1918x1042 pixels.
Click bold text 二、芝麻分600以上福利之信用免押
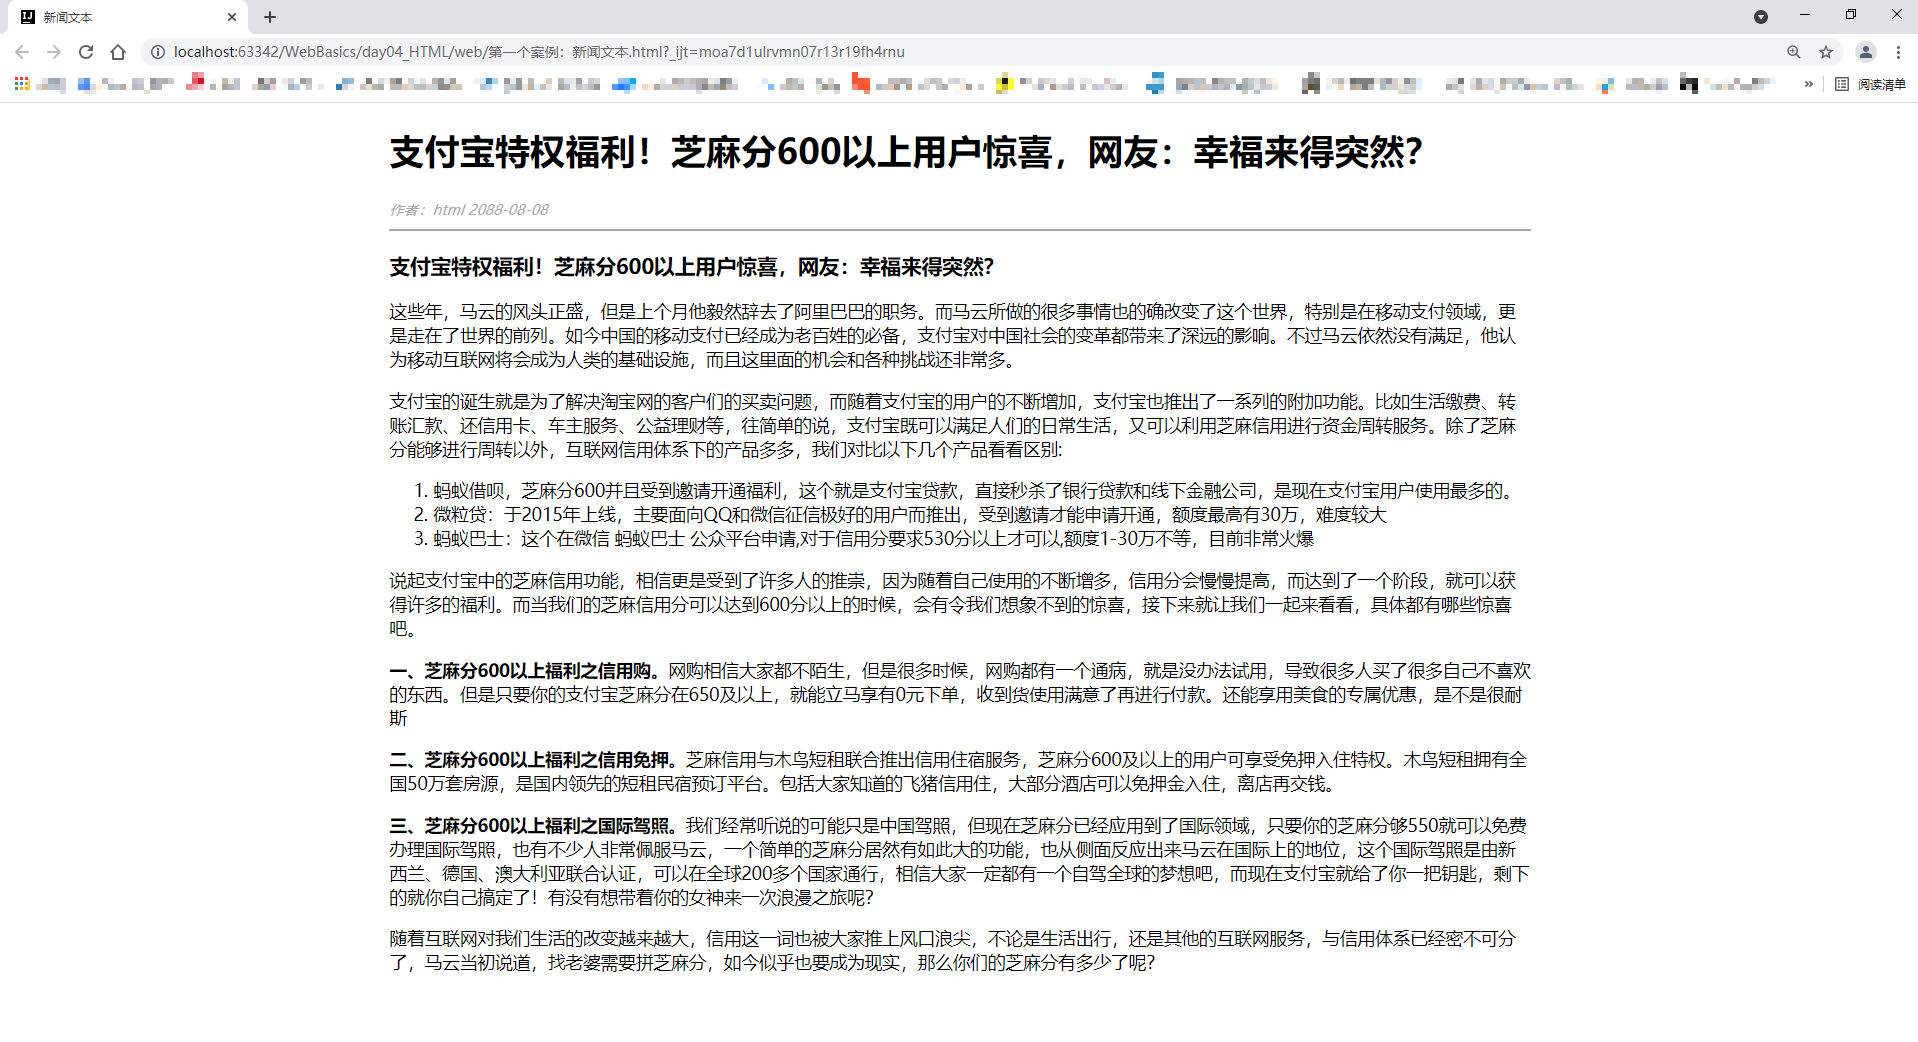tap(533, 760)
